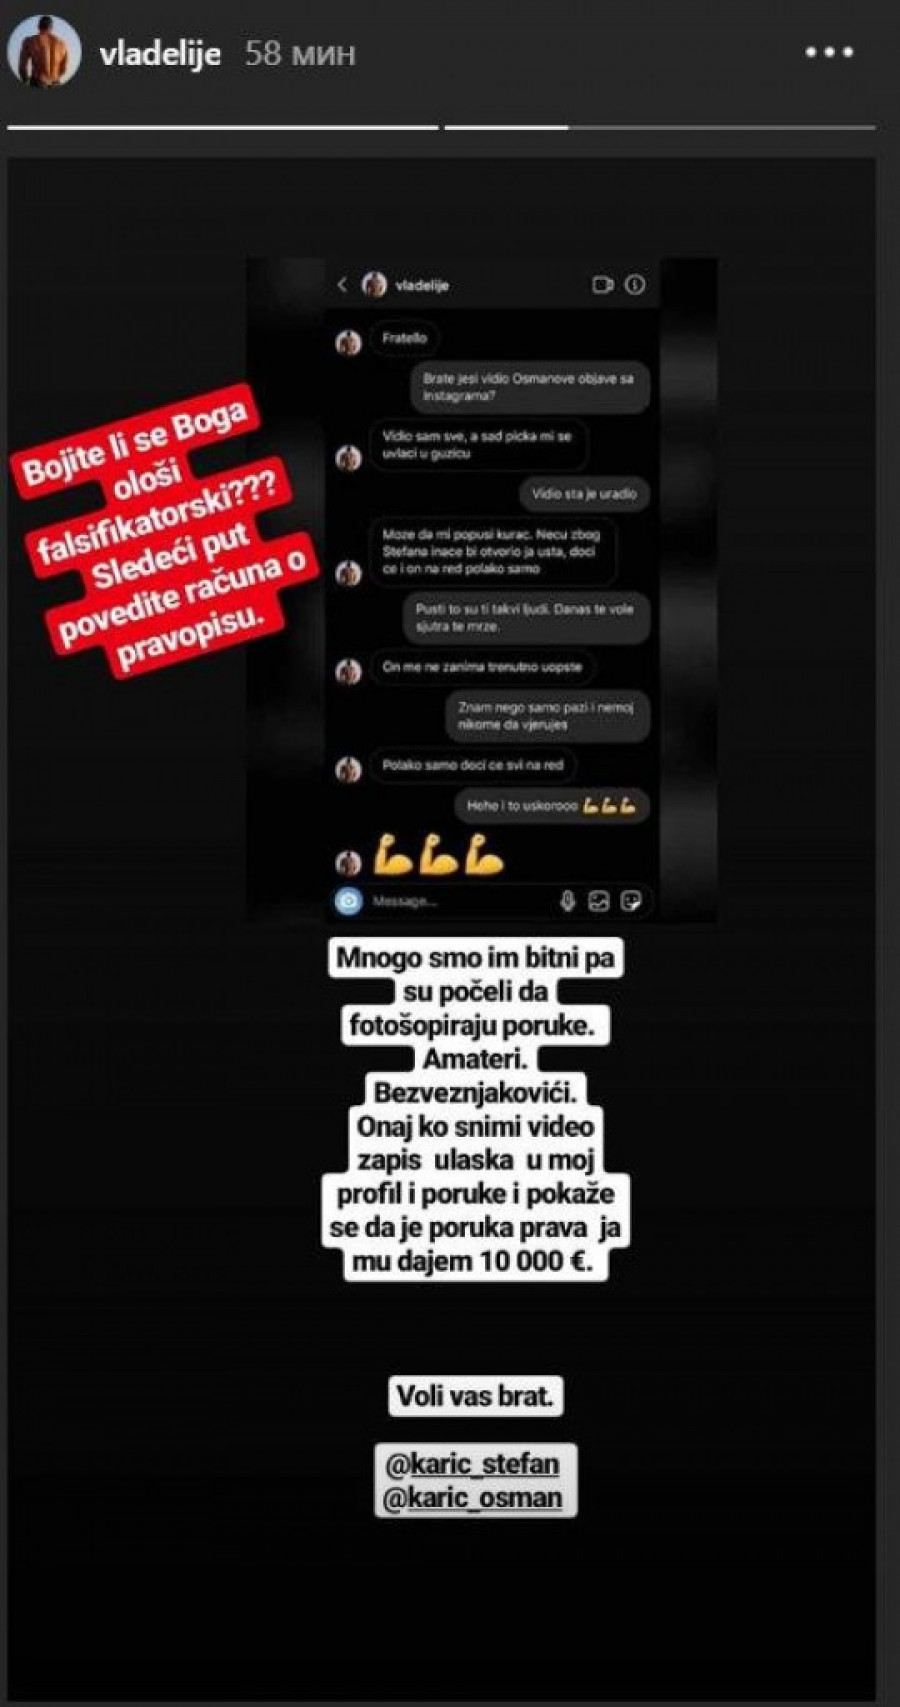Open the @karic_stefan mention
The width and height of the screenshot is (900, 1707).
pyautogui.click(x=473, y=1464)
